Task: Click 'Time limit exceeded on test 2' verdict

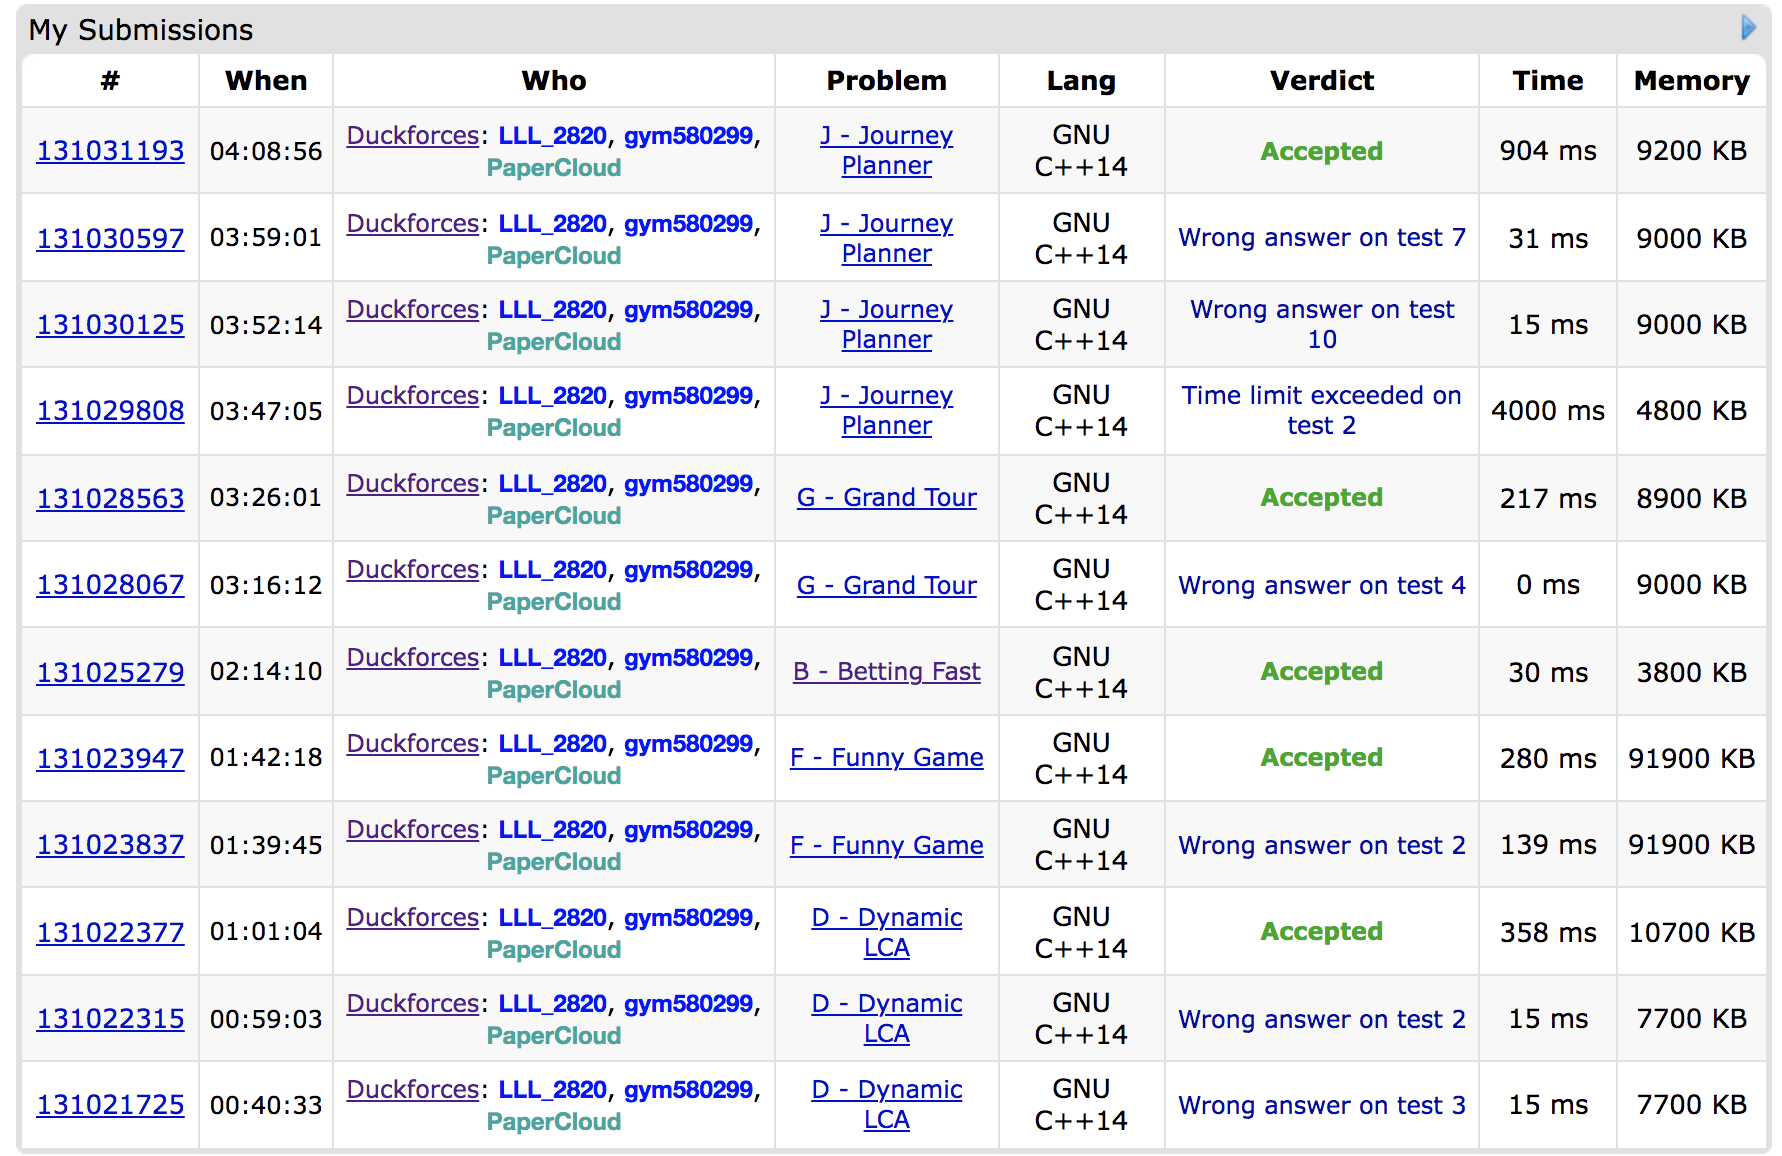Action: (1321, 411)
